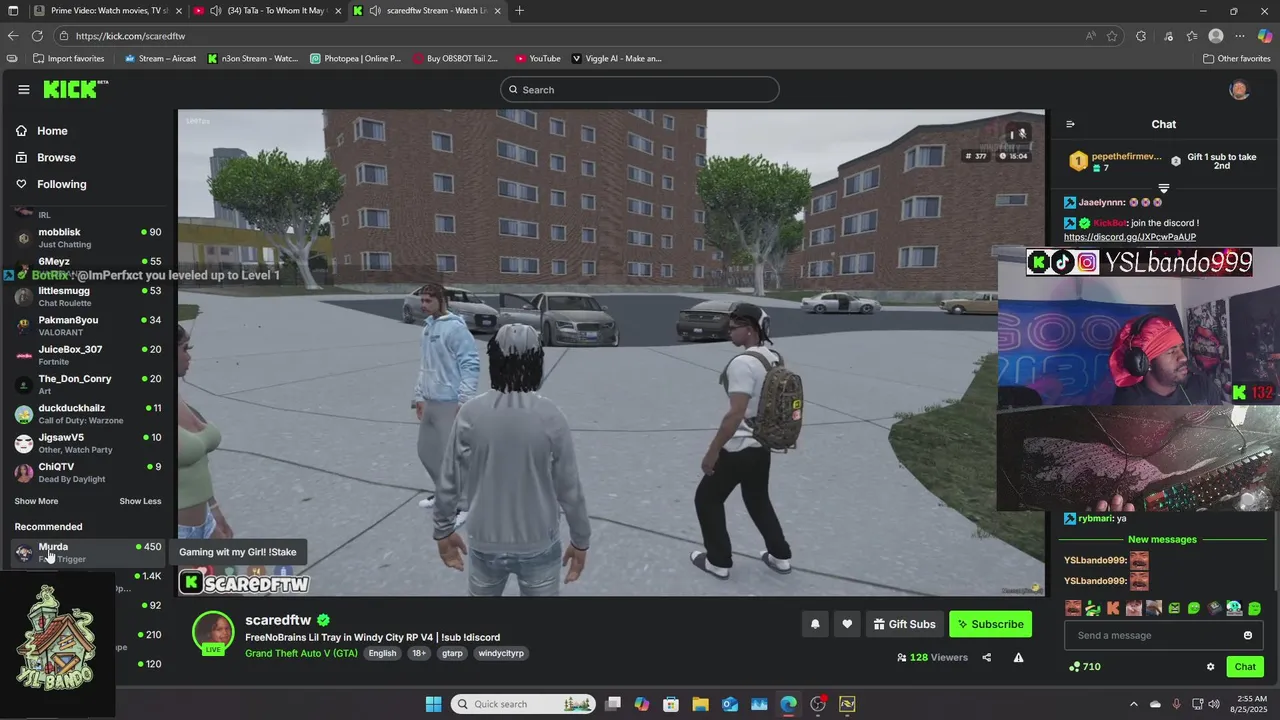
Task: Click the 710 channel points icon
Action: pos(1075,667)
